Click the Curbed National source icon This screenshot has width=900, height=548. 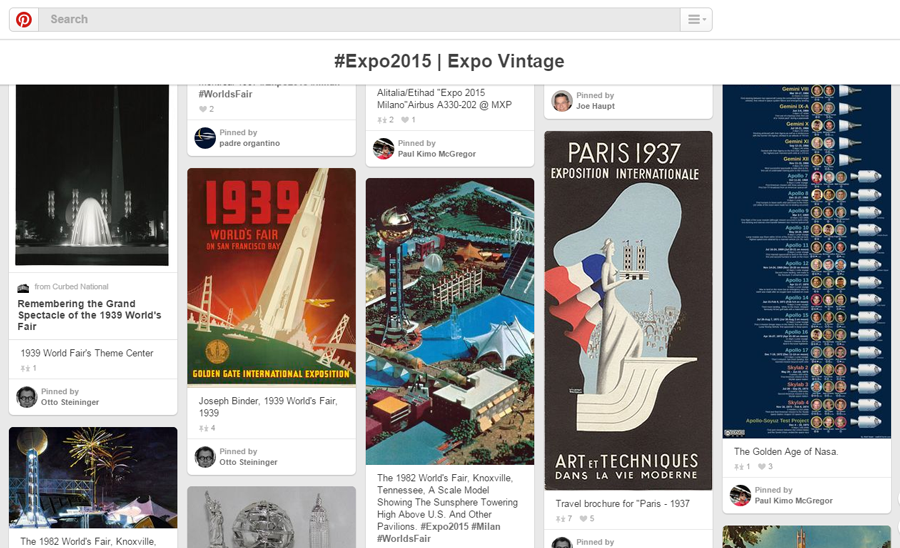coord(23,287)
